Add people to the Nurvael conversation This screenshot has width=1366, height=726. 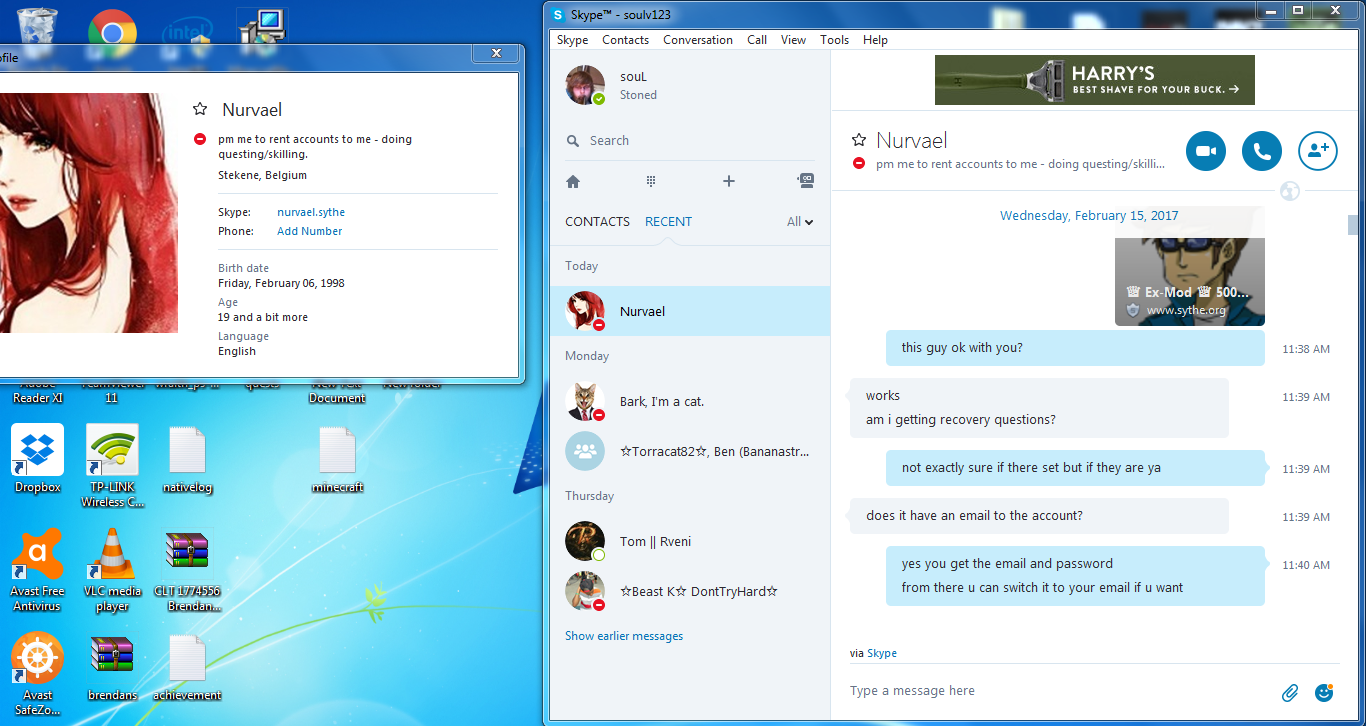1318,151
